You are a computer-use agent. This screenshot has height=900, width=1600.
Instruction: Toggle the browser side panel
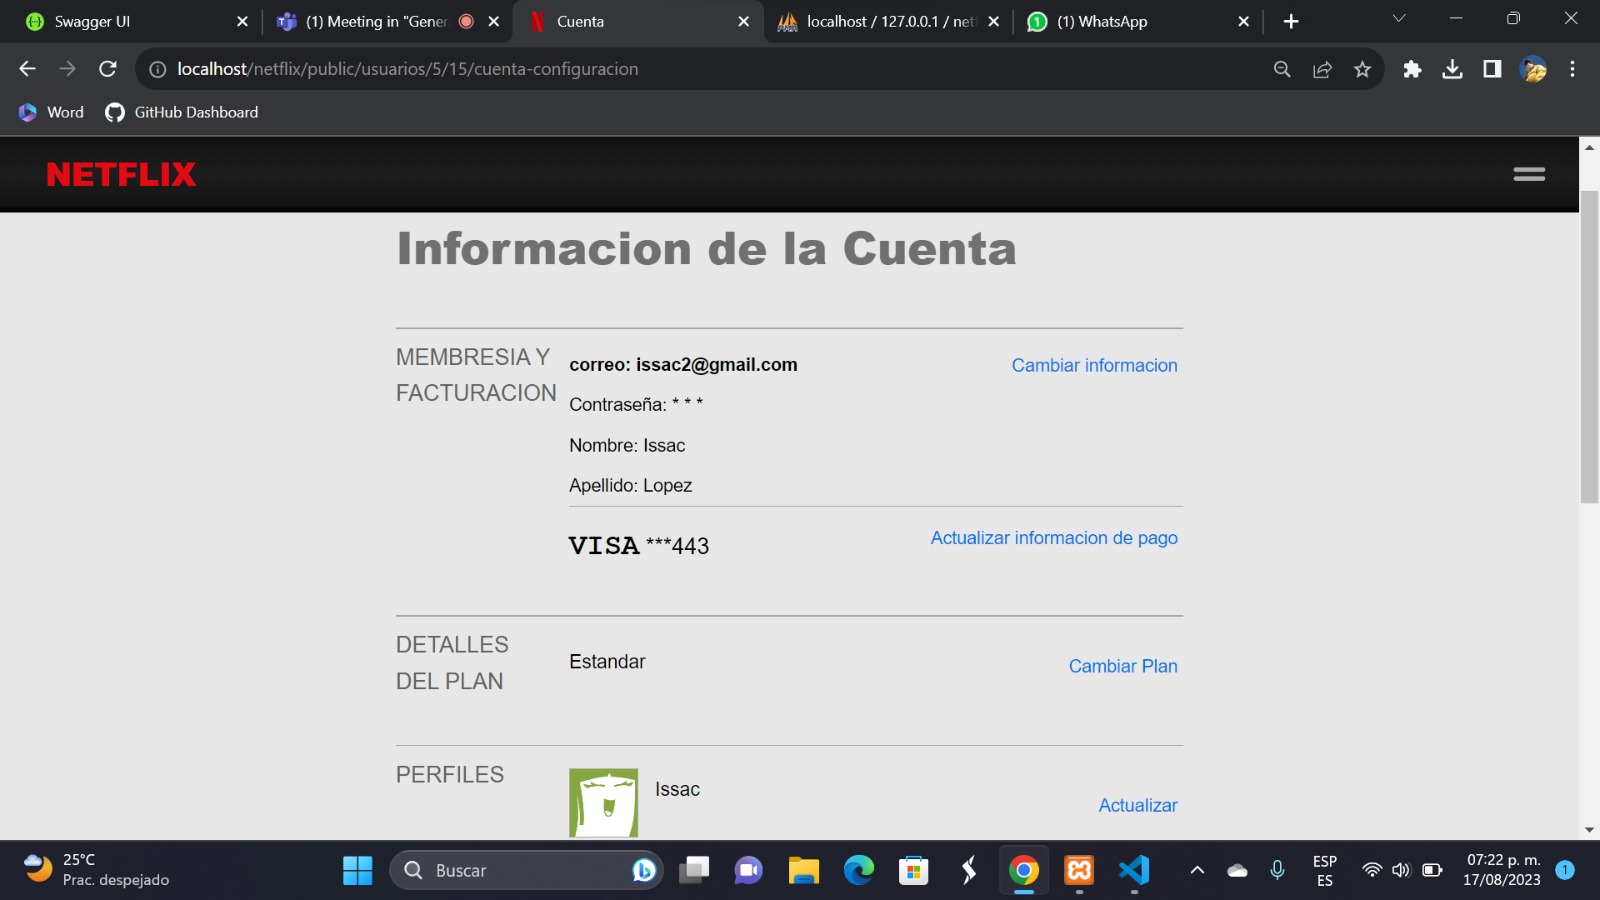coord(1491,69)
